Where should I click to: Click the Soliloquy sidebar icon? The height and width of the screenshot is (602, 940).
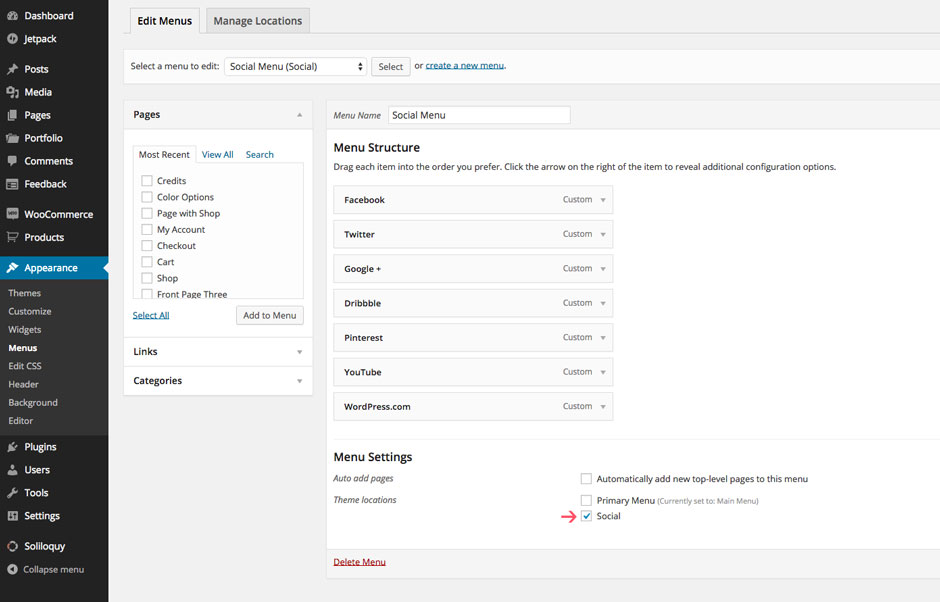[12, 546]
